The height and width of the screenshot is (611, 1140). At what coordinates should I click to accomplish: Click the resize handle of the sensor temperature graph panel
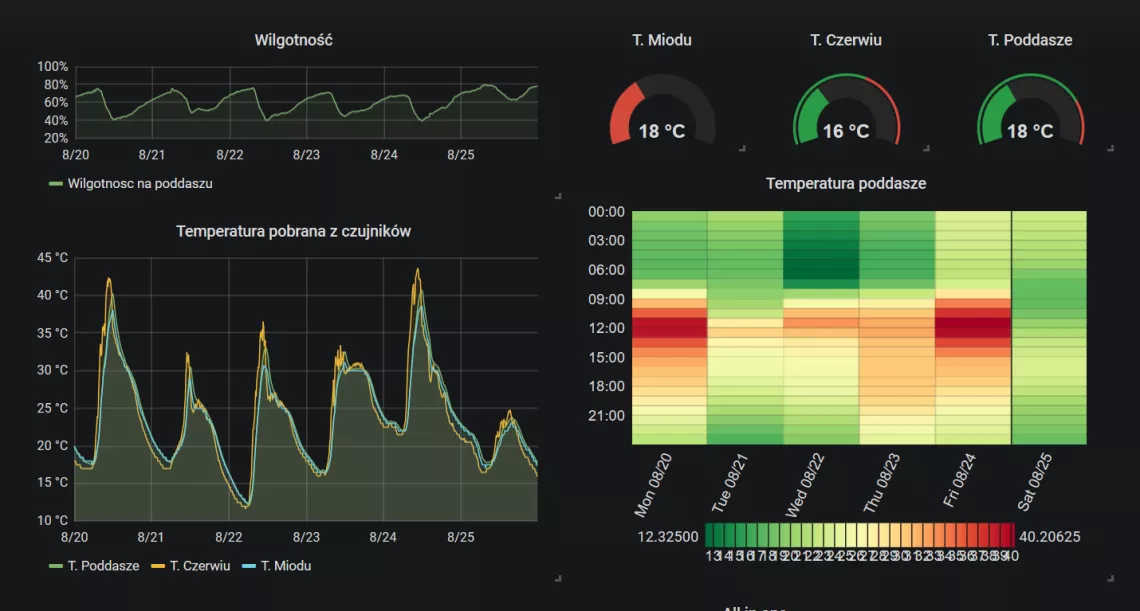[x=557, y=577]
